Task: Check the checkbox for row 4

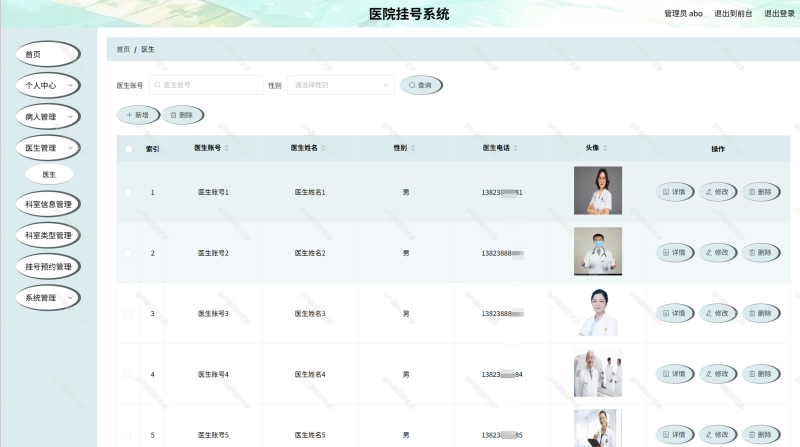Action: [x=128, y=375]
